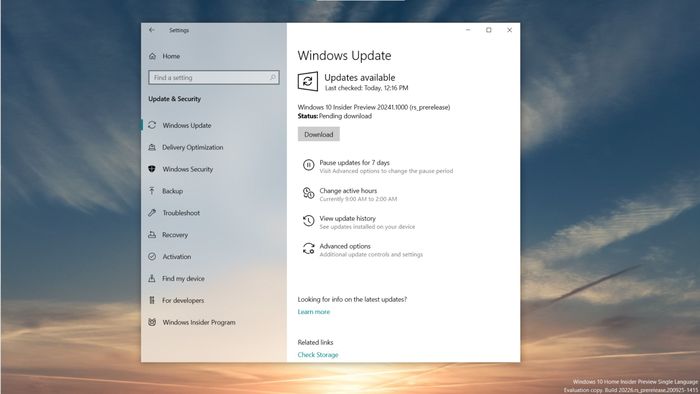The width and height of the screenshot is (700, 394).
Task: Minimize the Settings window
Action: click(x=468, y=30)
